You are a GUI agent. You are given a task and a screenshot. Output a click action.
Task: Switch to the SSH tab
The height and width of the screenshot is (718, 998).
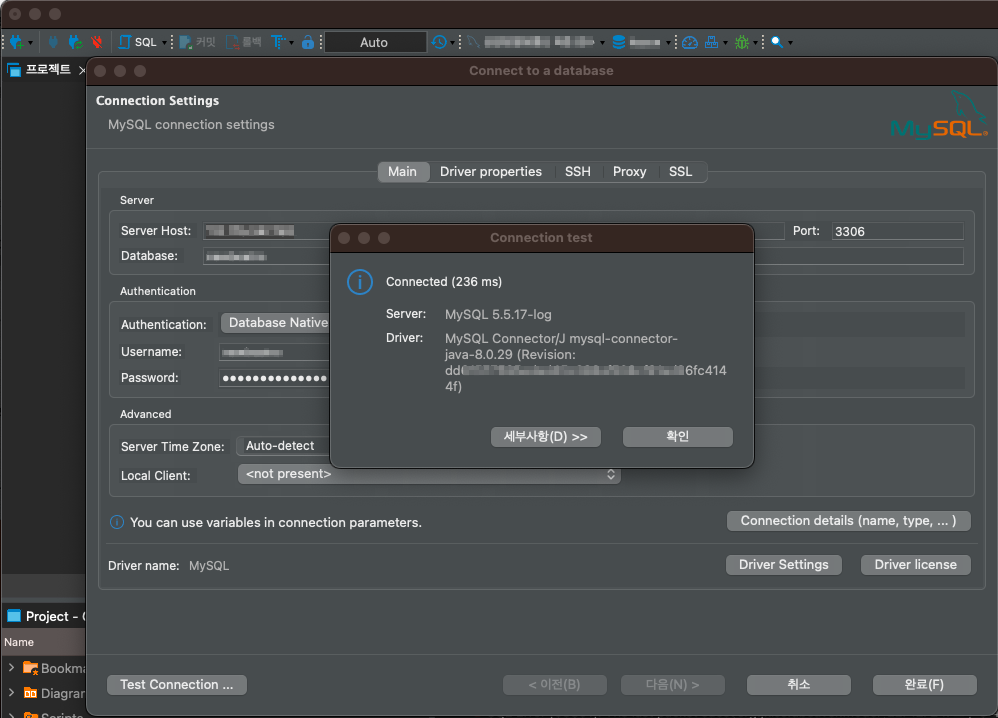click(x=577, y=172)
